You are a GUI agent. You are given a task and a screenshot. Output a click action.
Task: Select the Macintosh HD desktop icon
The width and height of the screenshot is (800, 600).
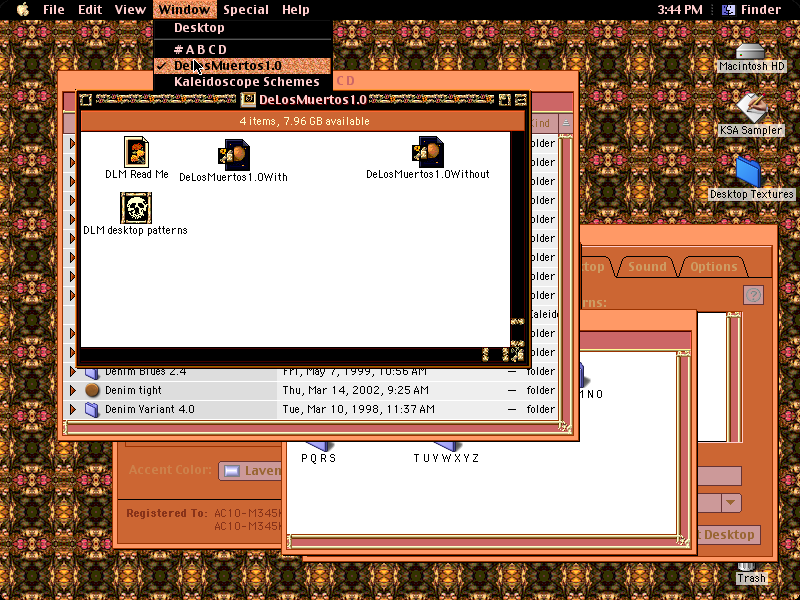[x=751, y=52]
